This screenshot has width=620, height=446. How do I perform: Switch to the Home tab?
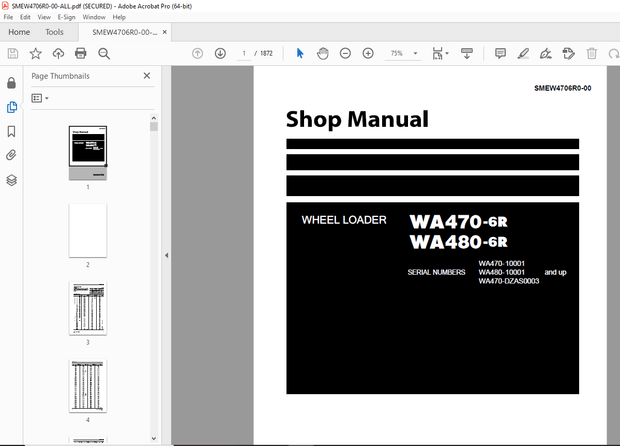pos(19,32)
